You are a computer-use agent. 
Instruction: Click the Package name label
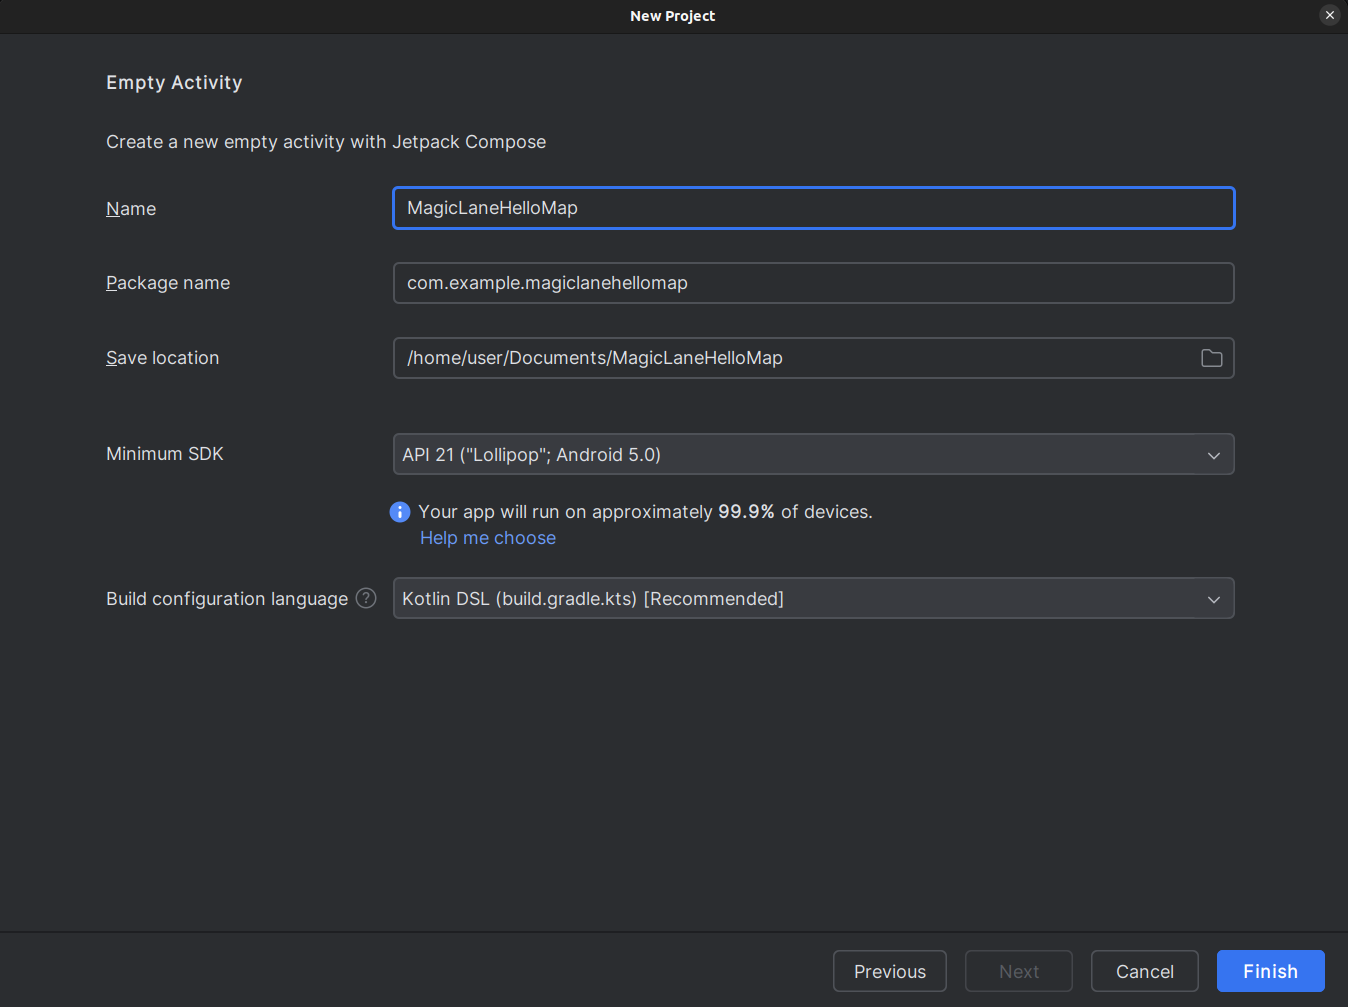point(168,283)
